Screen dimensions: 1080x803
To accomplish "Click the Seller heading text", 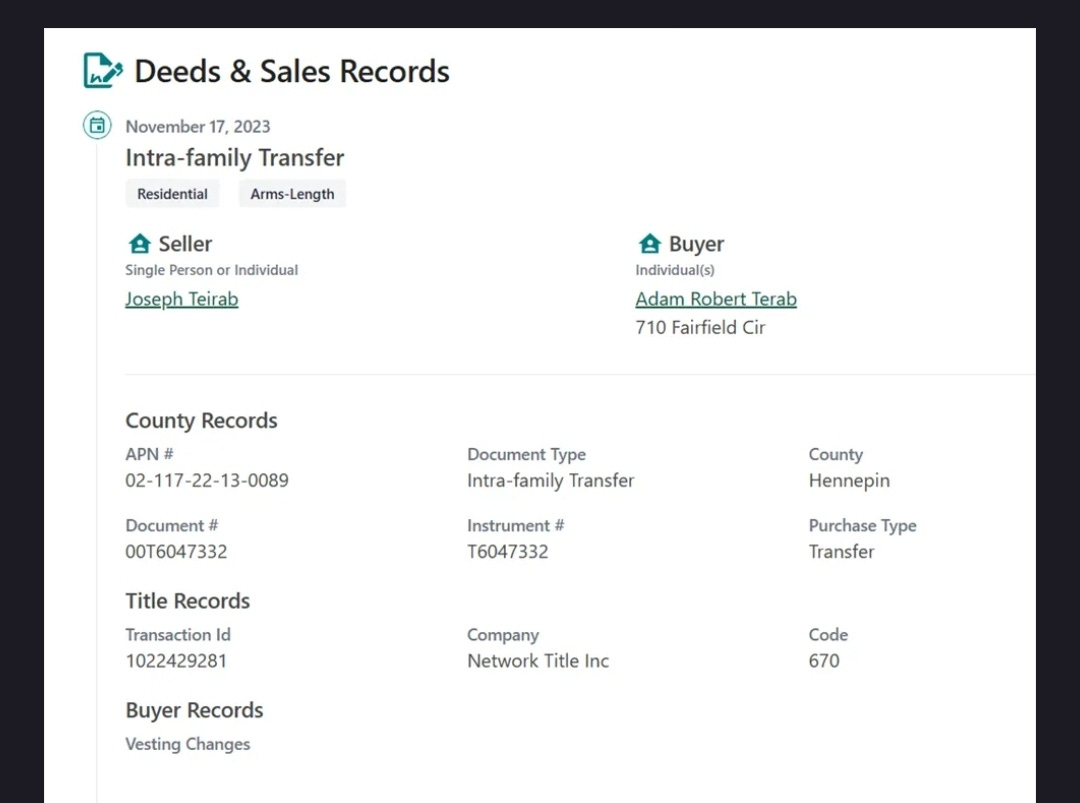I will pos(185,244).
